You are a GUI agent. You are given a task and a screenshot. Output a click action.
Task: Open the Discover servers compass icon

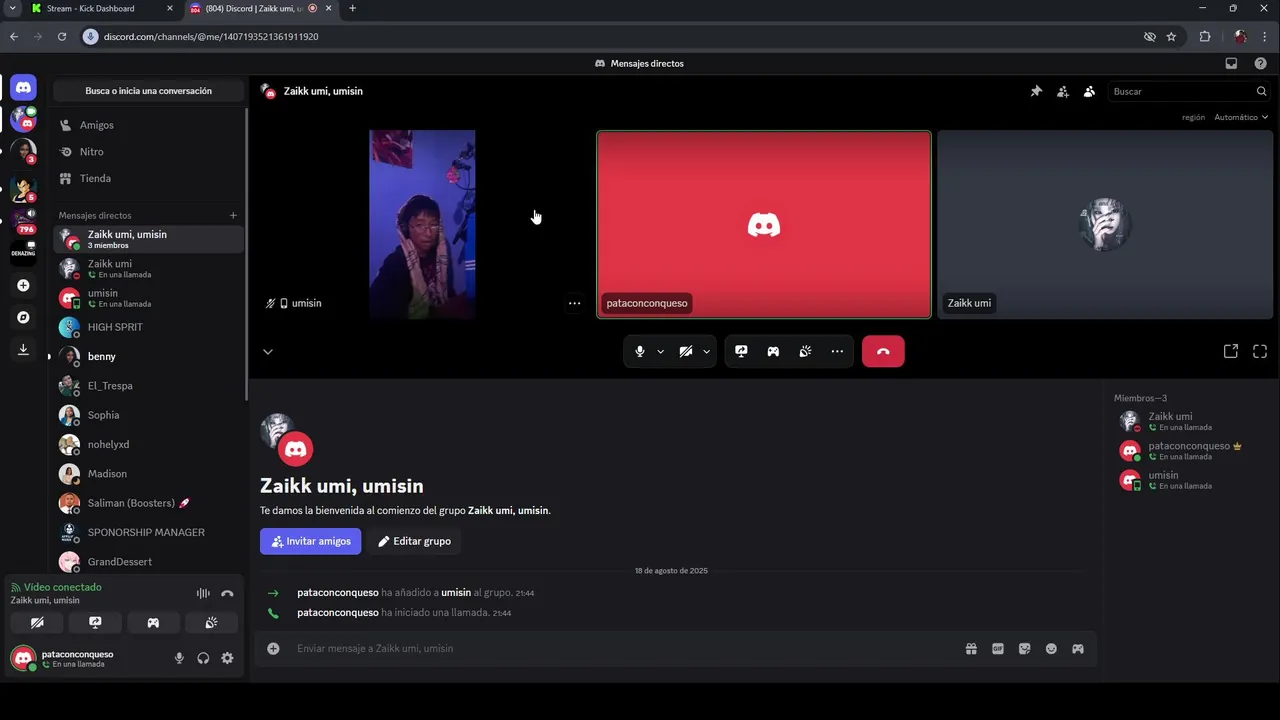tap(23, 317)
